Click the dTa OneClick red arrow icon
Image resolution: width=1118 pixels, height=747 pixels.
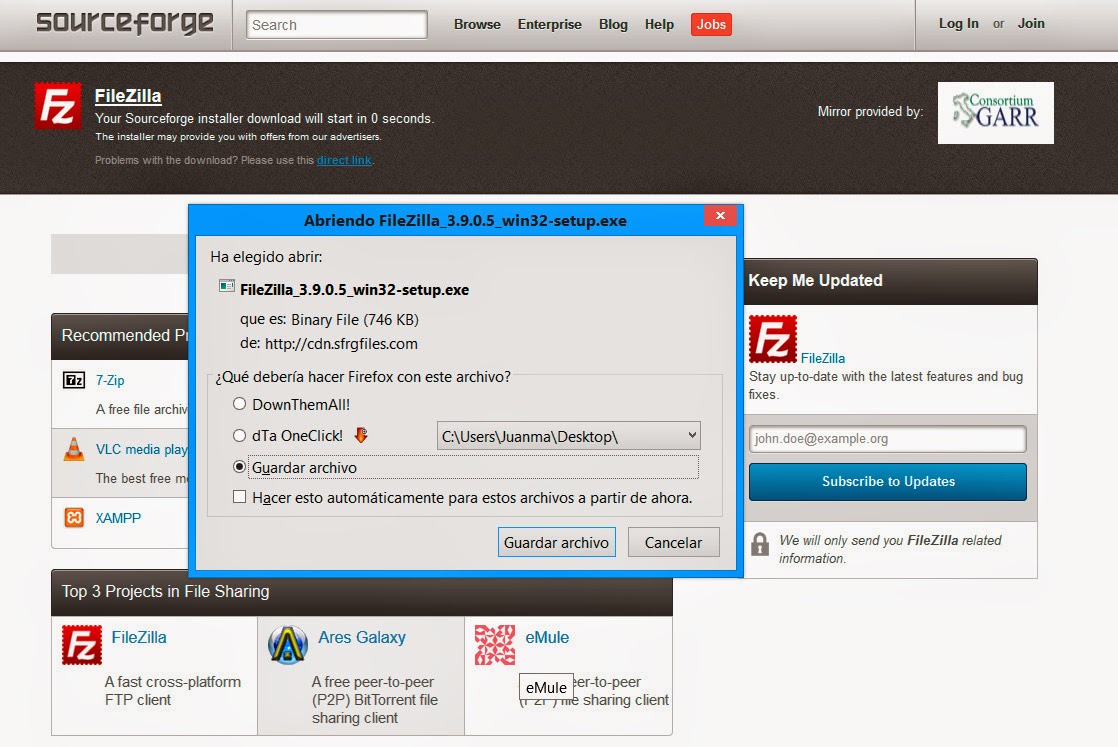click(x=361, y=435)
